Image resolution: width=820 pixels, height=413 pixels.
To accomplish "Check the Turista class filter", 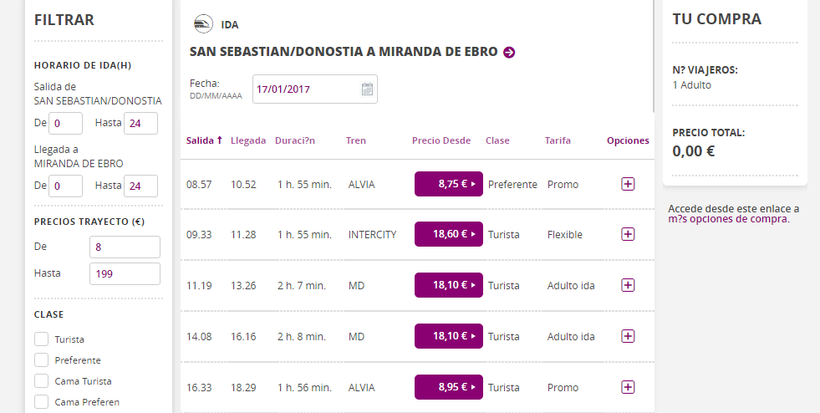I will (42, 339).
